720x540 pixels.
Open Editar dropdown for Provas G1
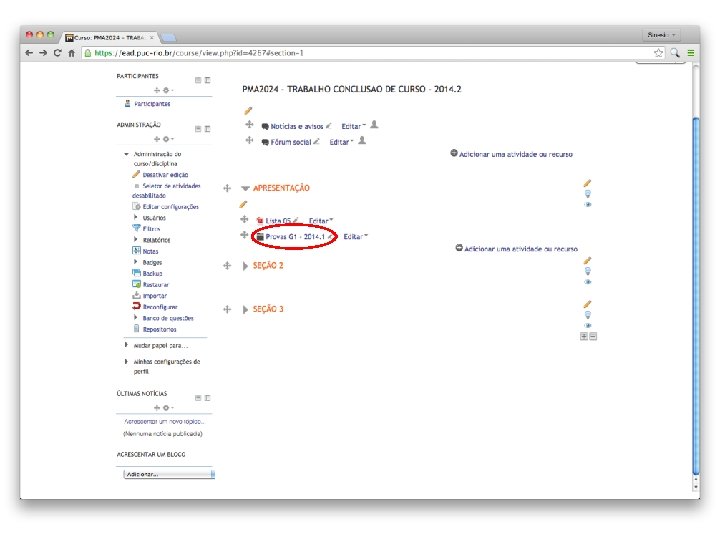coord(356,236)
